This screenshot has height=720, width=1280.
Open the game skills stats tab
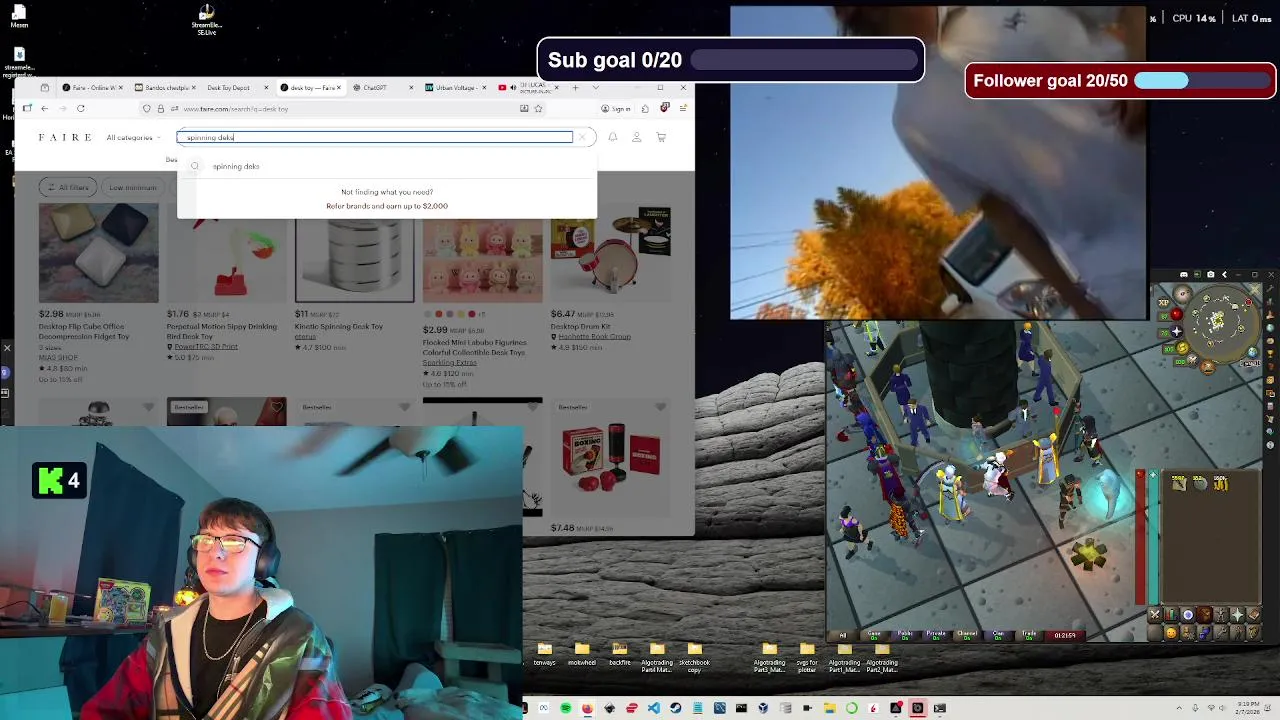click(1171, 614)
